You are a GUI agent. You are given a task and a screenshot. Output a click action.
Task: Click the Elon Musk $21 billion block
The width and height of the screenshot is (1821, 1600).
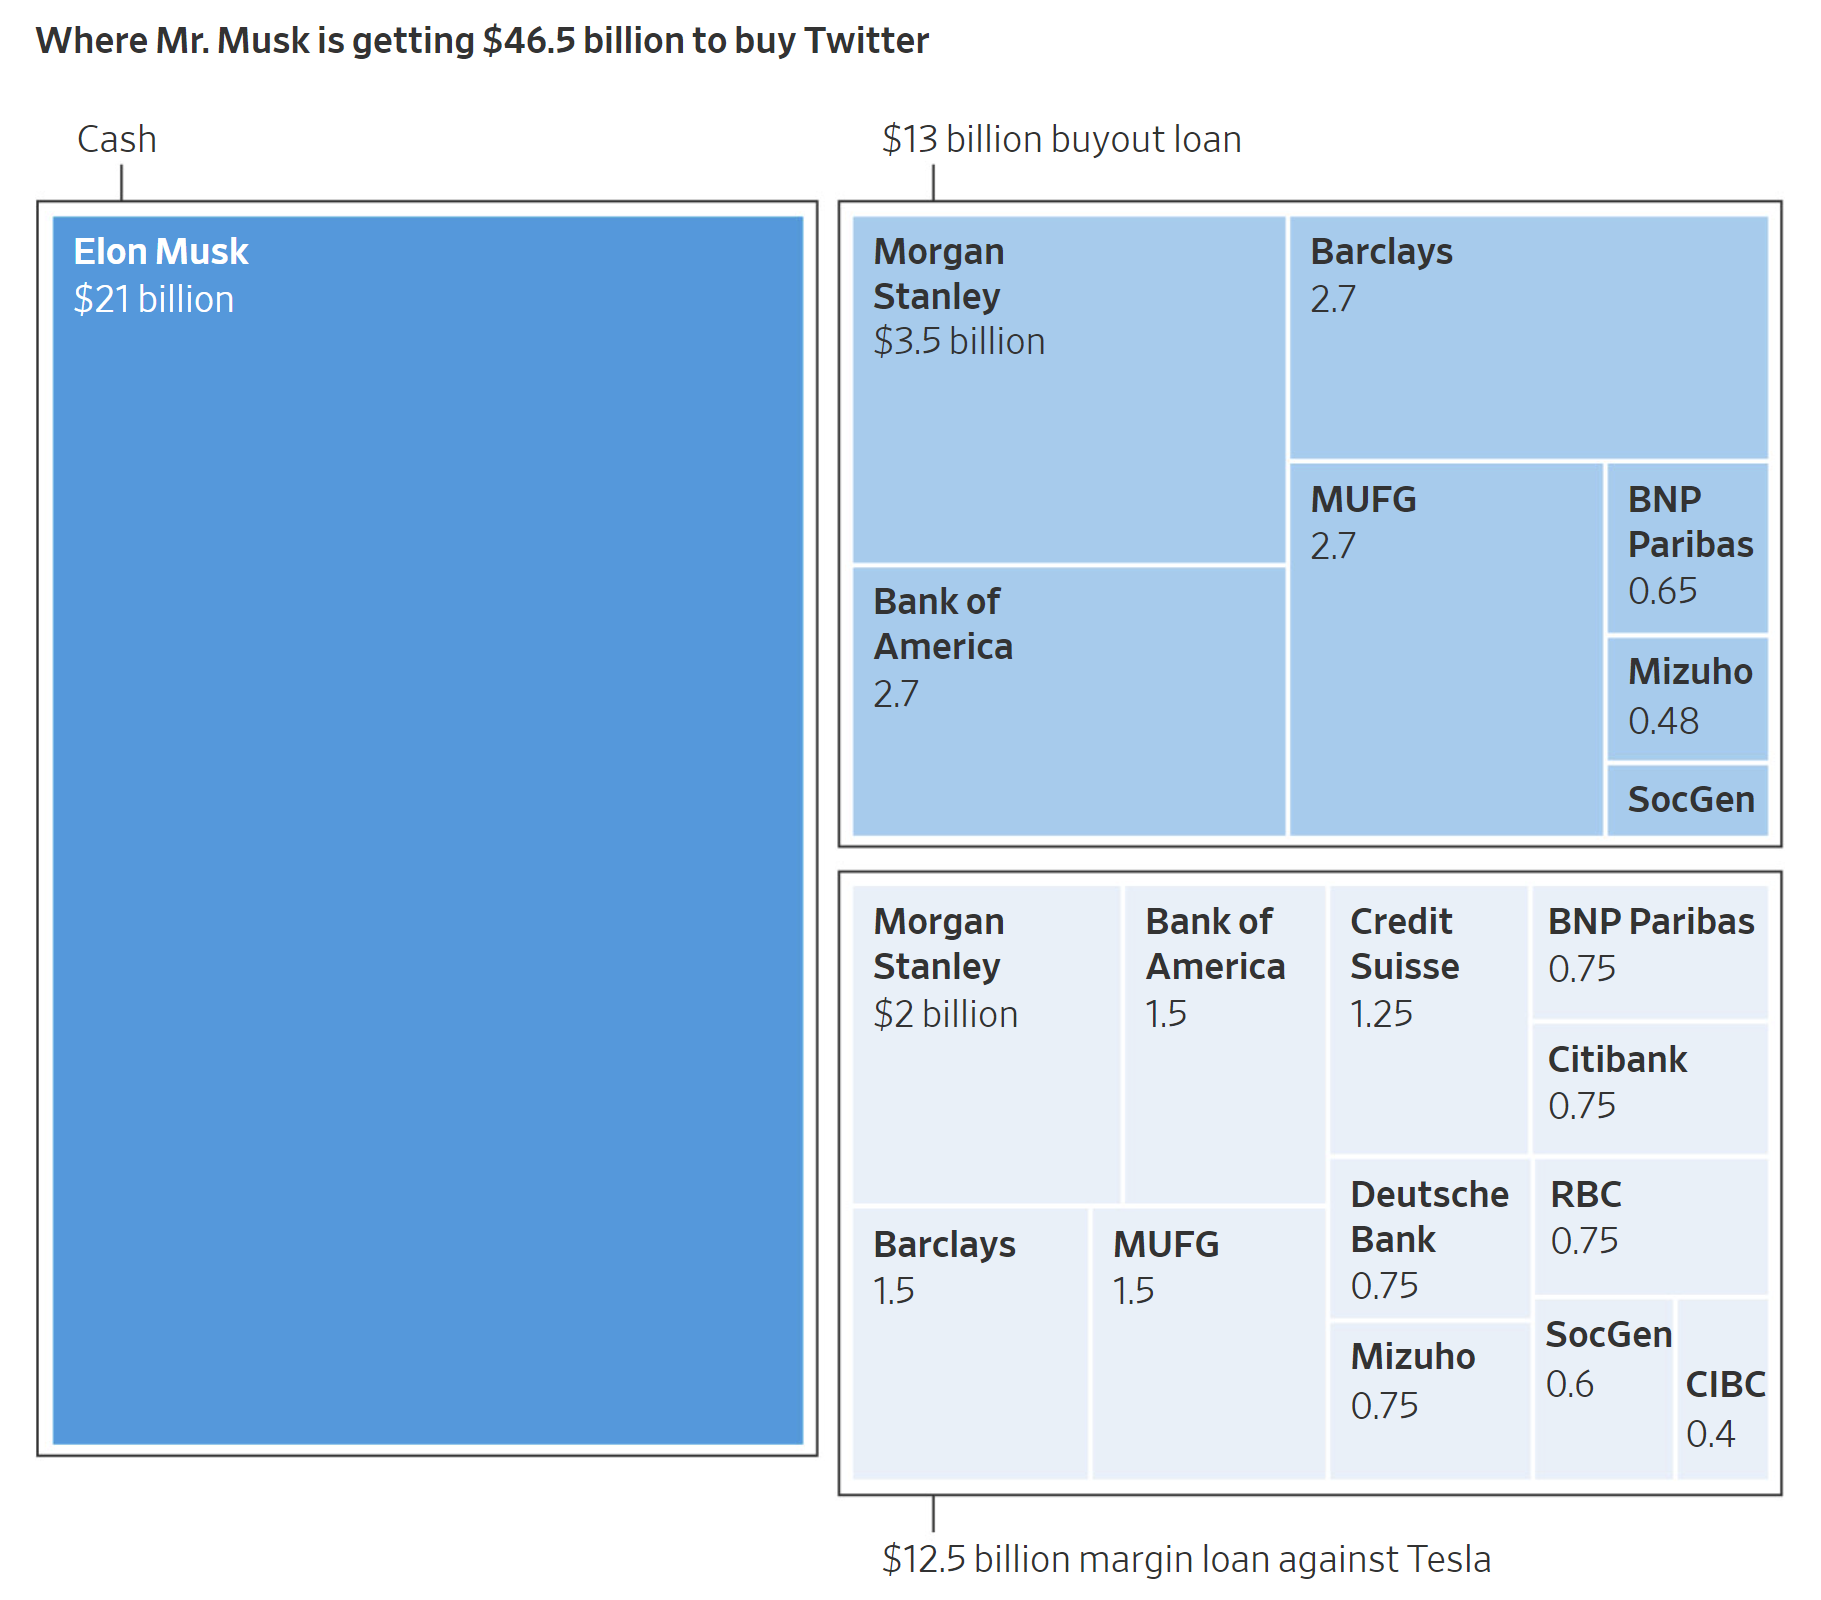click(x=428, y=830)
